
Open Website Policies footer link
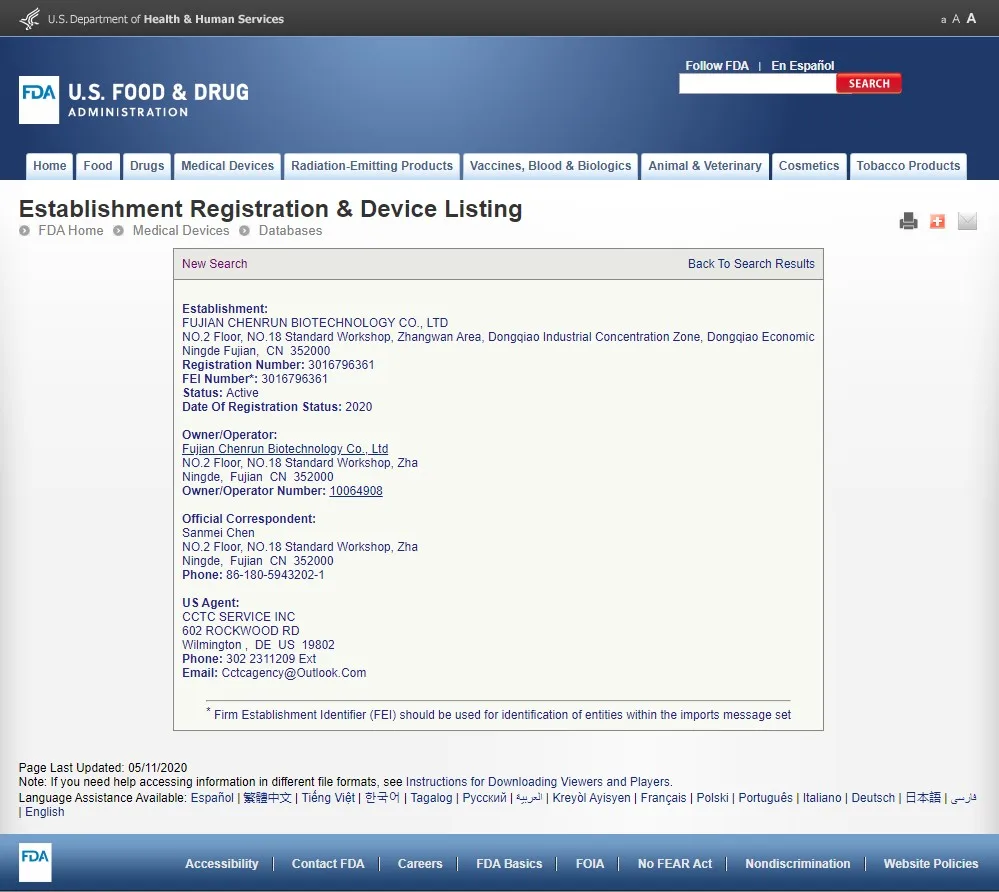pos(931,864)
